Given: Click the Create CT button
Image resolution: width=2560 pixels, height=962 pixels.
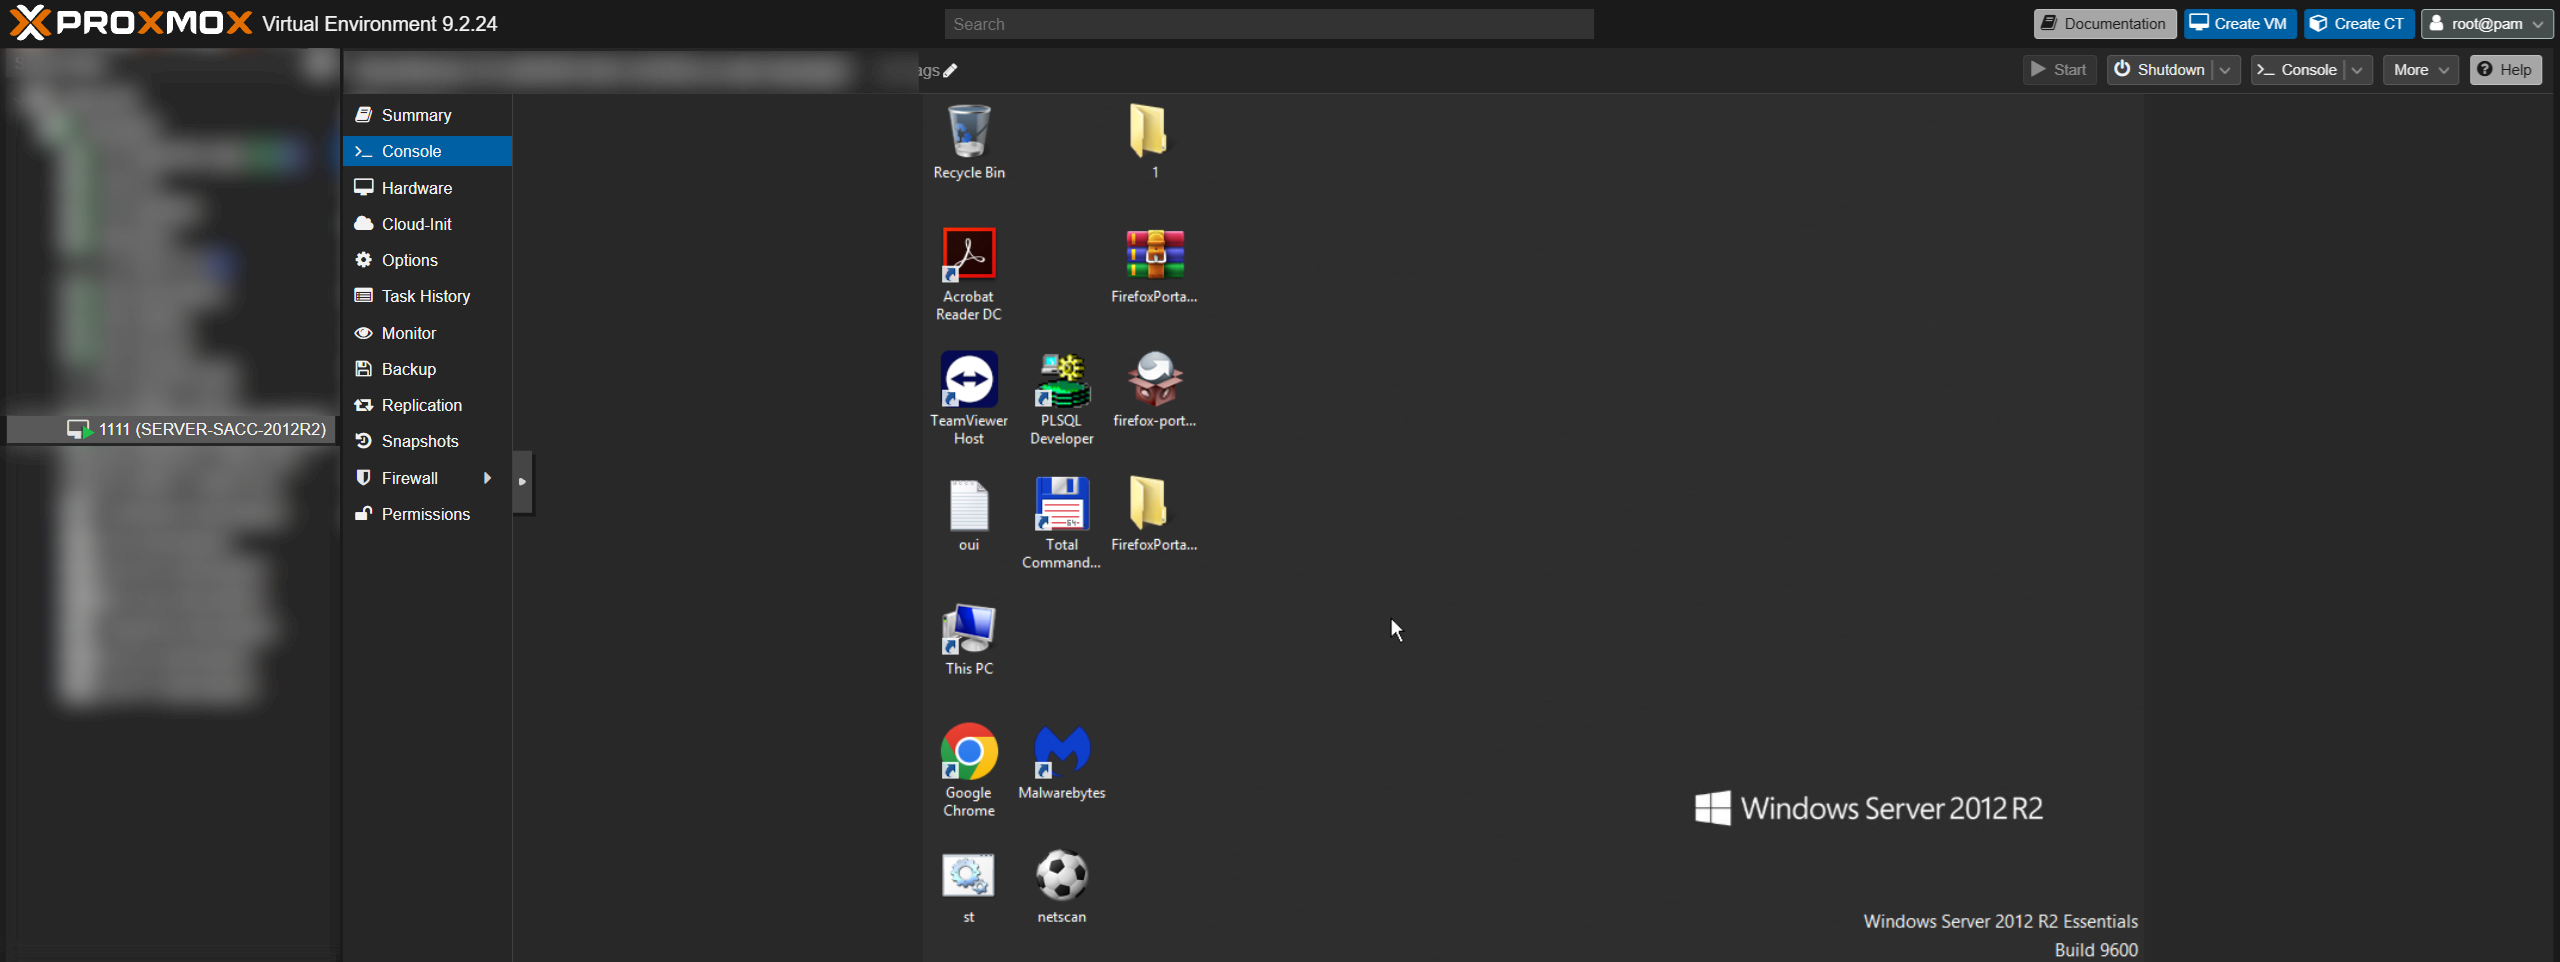Looking at the screenshot, I should (x=2358, y=24).
